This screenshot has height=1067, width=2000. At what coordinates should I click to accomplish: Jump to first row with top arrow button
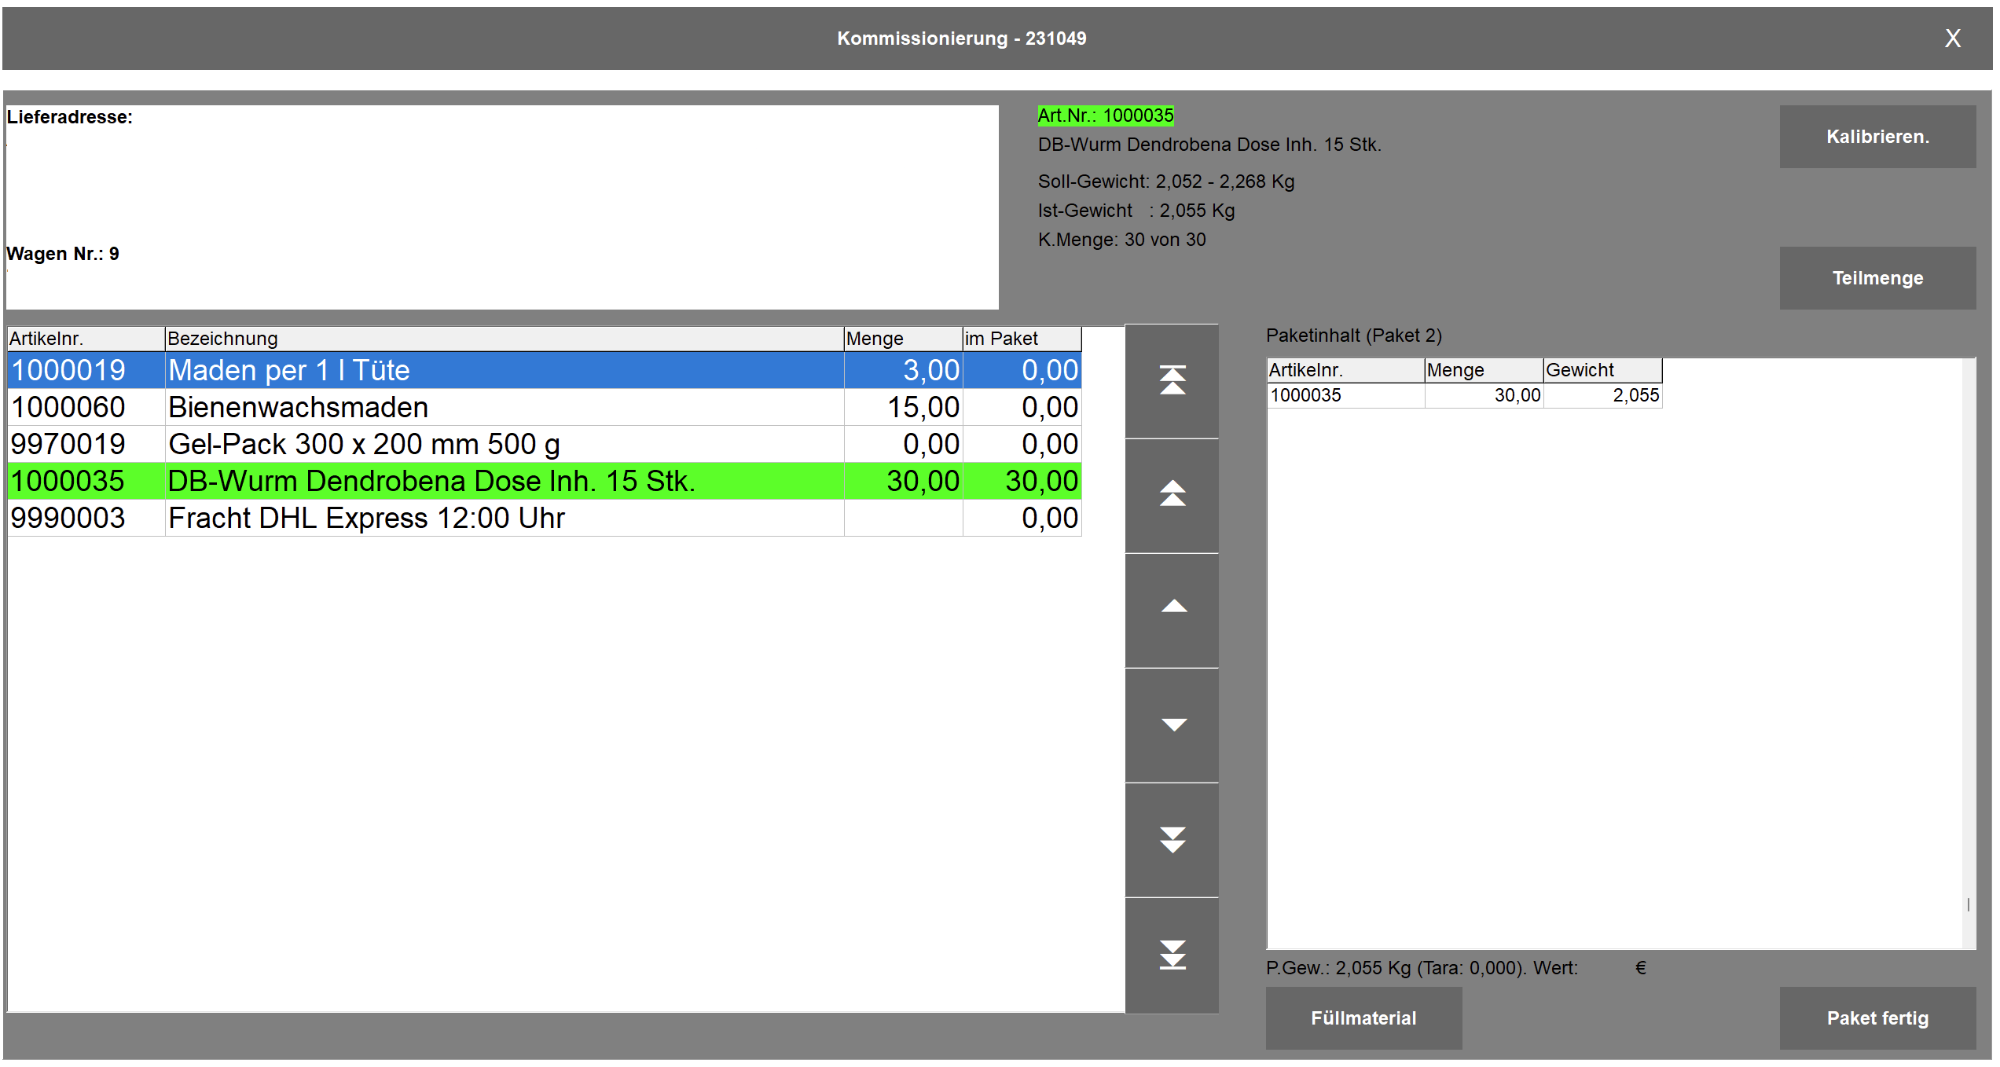pos(1172,381)
